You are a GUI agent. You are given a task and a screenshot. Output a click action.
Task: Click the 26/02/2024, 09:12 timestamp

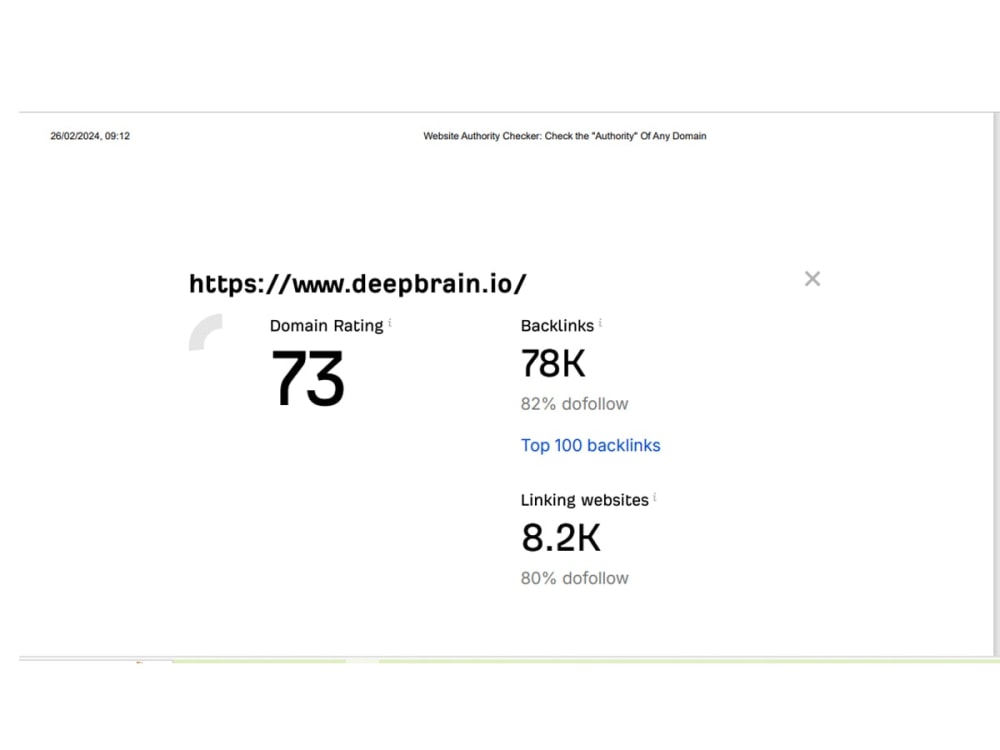(90, 136)
